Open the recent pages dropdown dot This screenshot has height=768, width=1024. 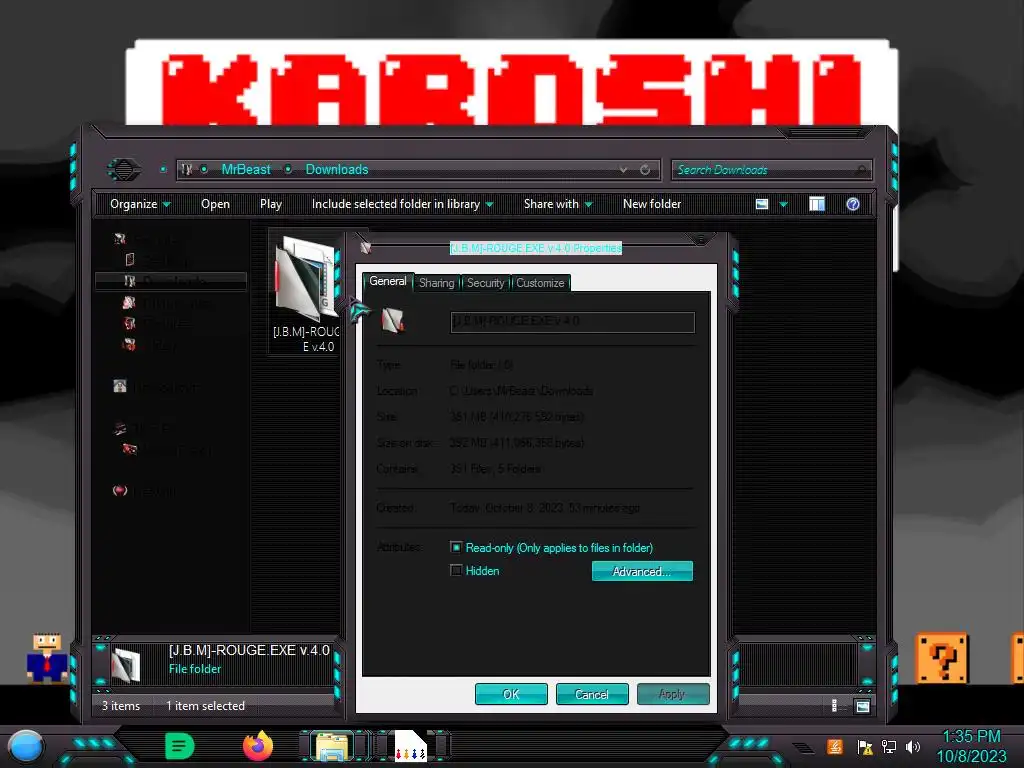tap(163, 170)
